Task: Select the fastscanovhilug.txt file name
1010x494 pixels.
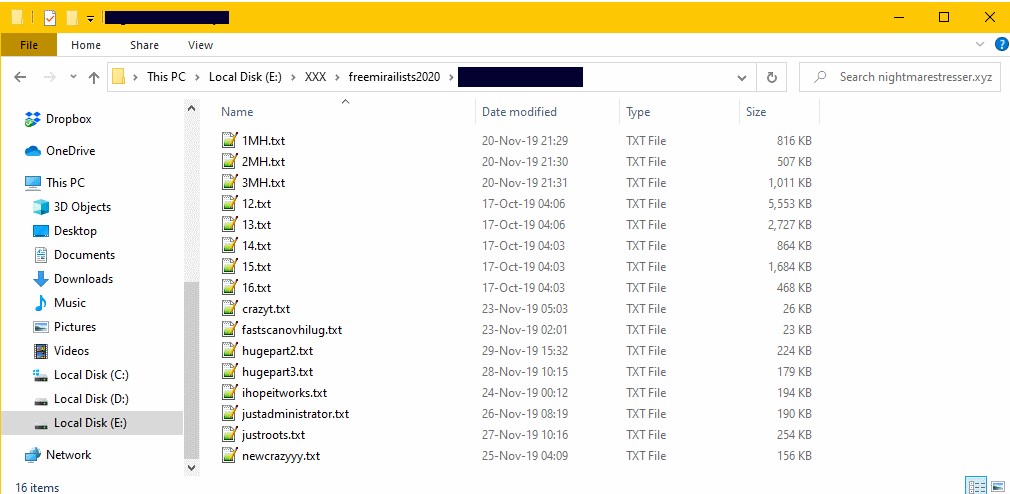Action: point(292,330)
